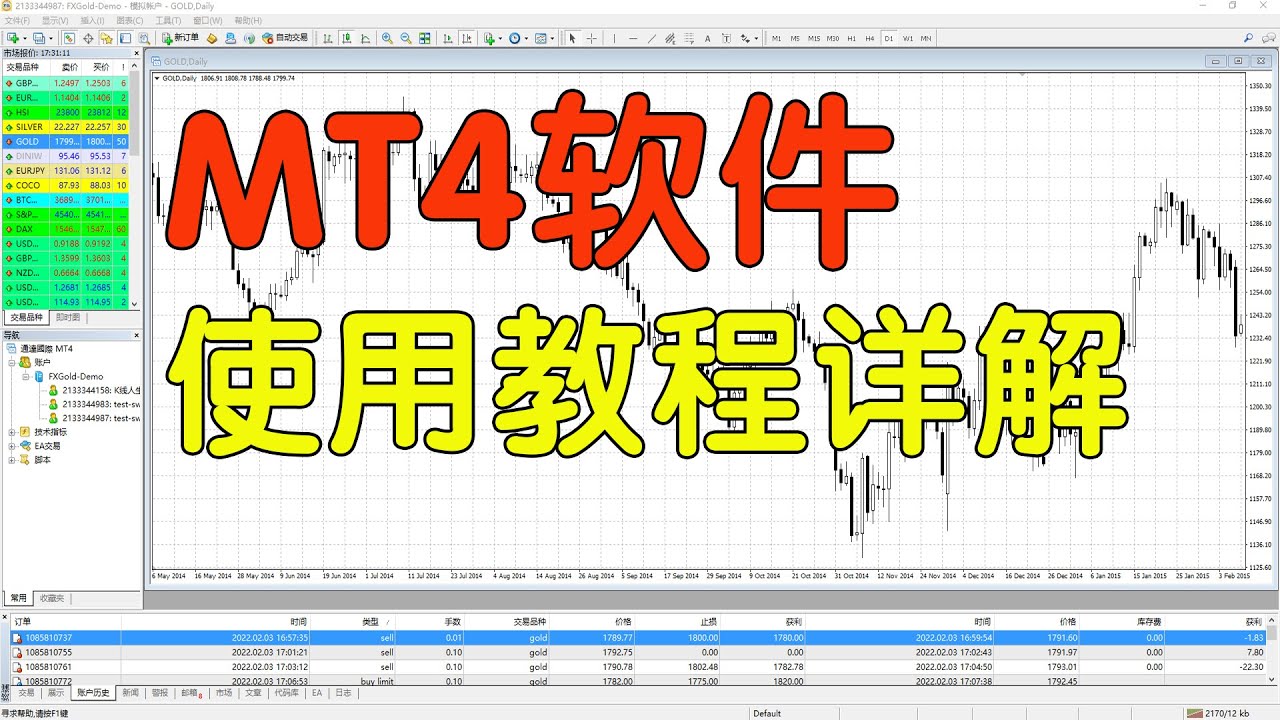The width and height of the screenshot is (1280, 720).
Task: Open the search magnifier at top right
Action: [x=1250, y=38]
